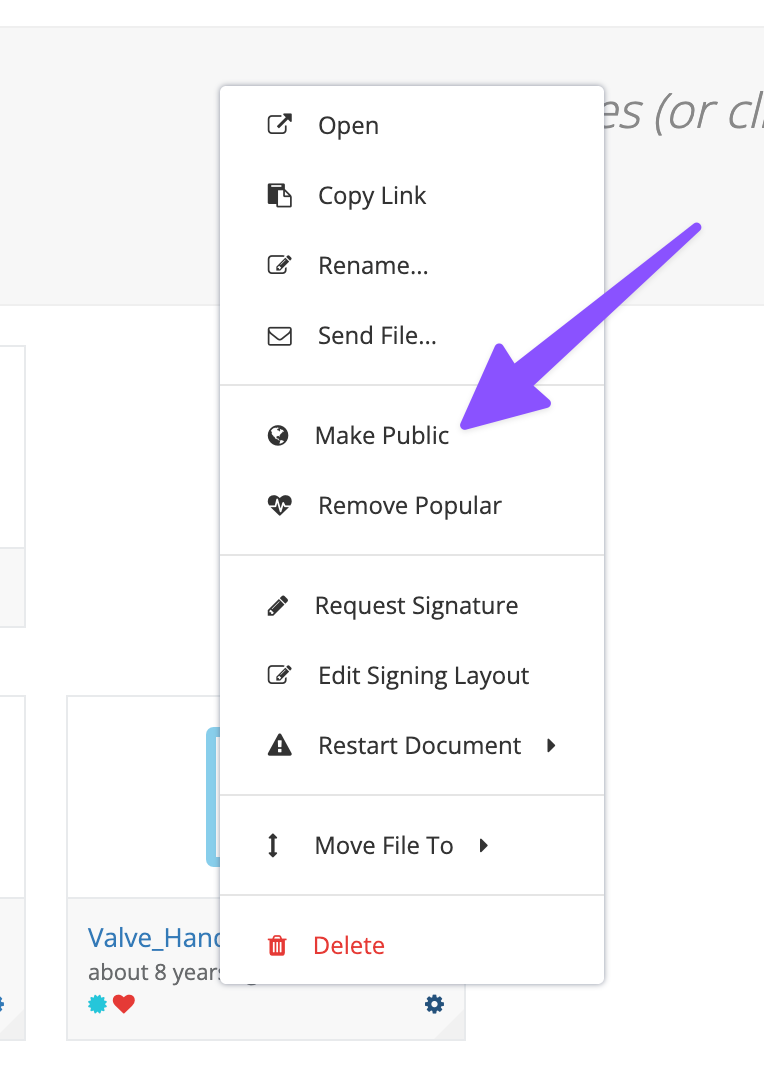Click the Send File envelope icon
Screen dimensions: 764x1074
click(279, 336)
